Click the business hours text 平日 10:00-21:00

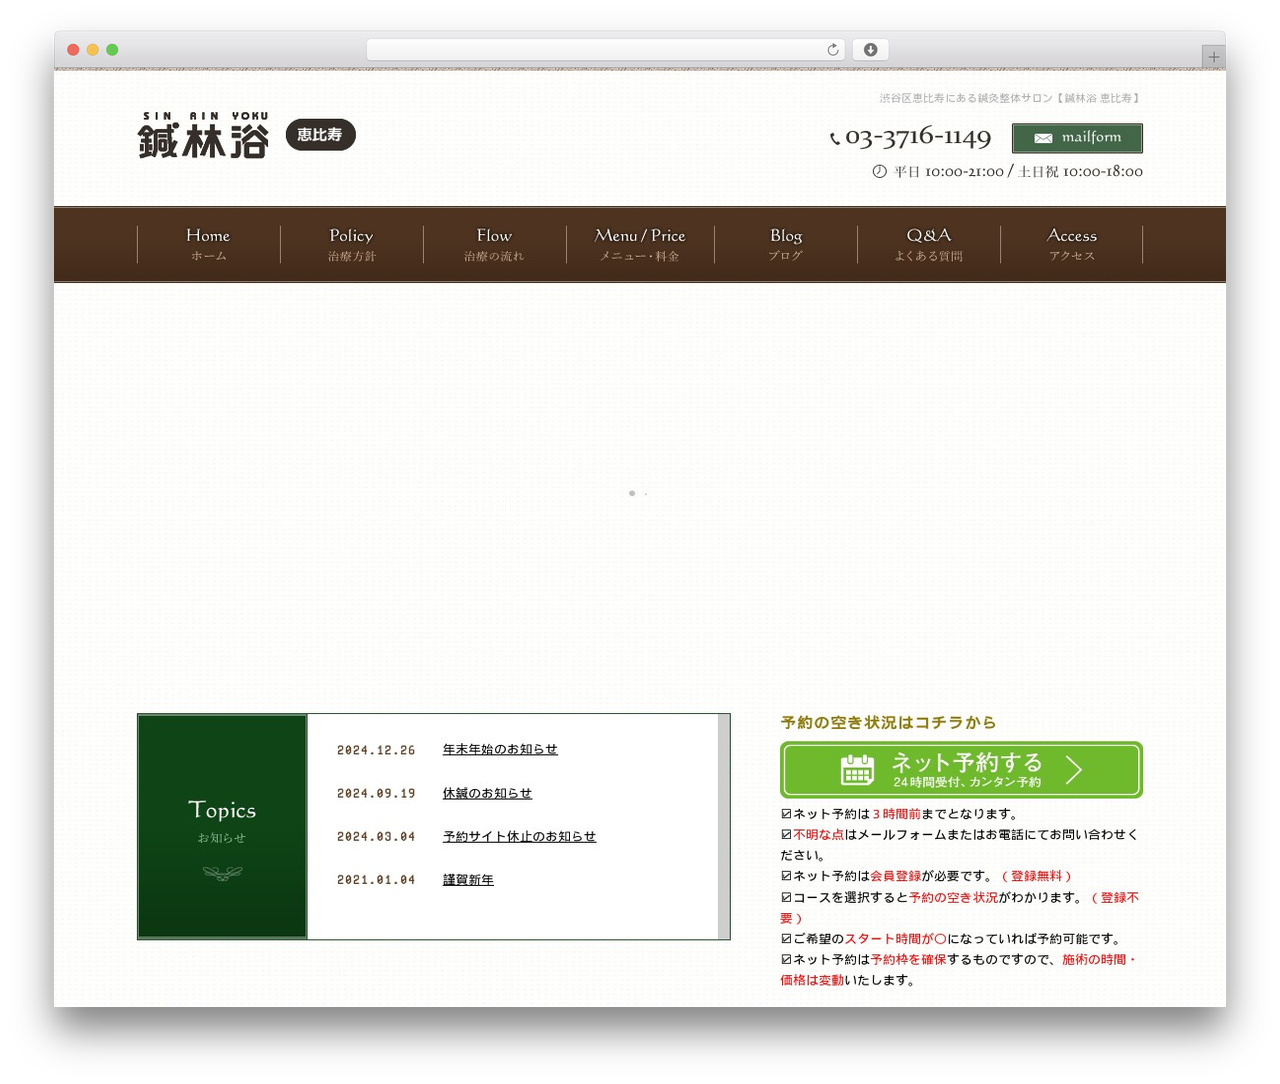point(949,172)
